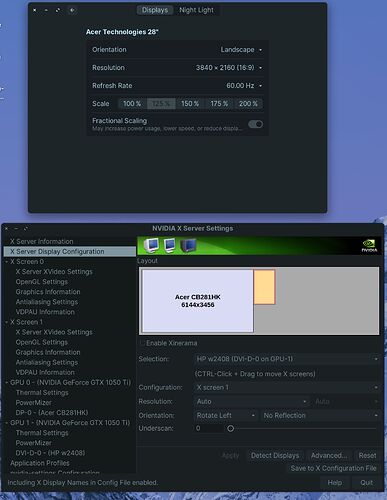Click the dark third monitor icon in banner

pos(188,245)
